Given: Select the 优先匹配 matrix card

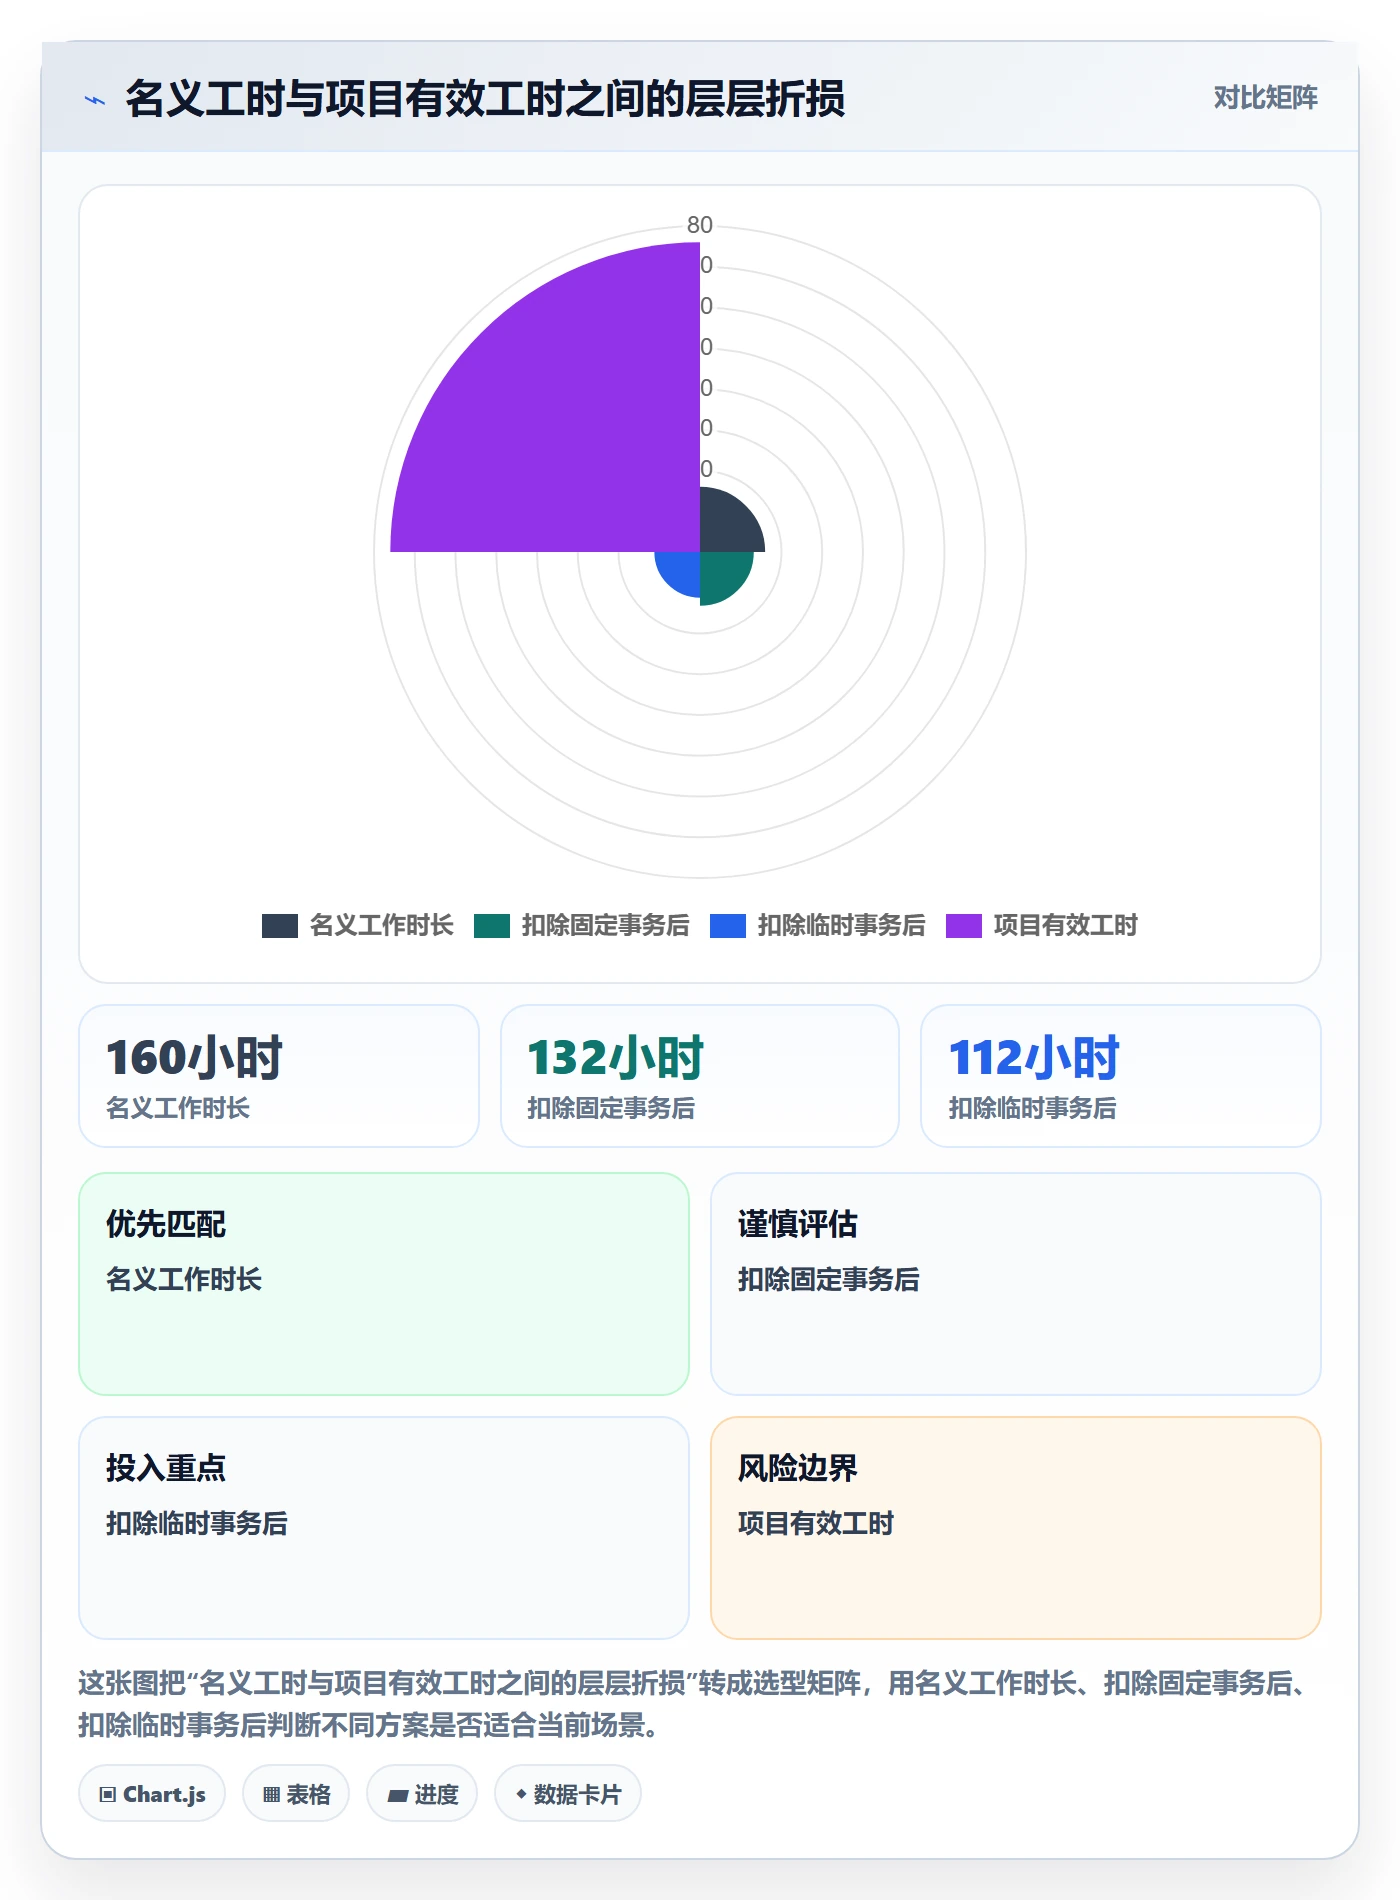Looking at the screenshot, I should (x=384, y=1284).
